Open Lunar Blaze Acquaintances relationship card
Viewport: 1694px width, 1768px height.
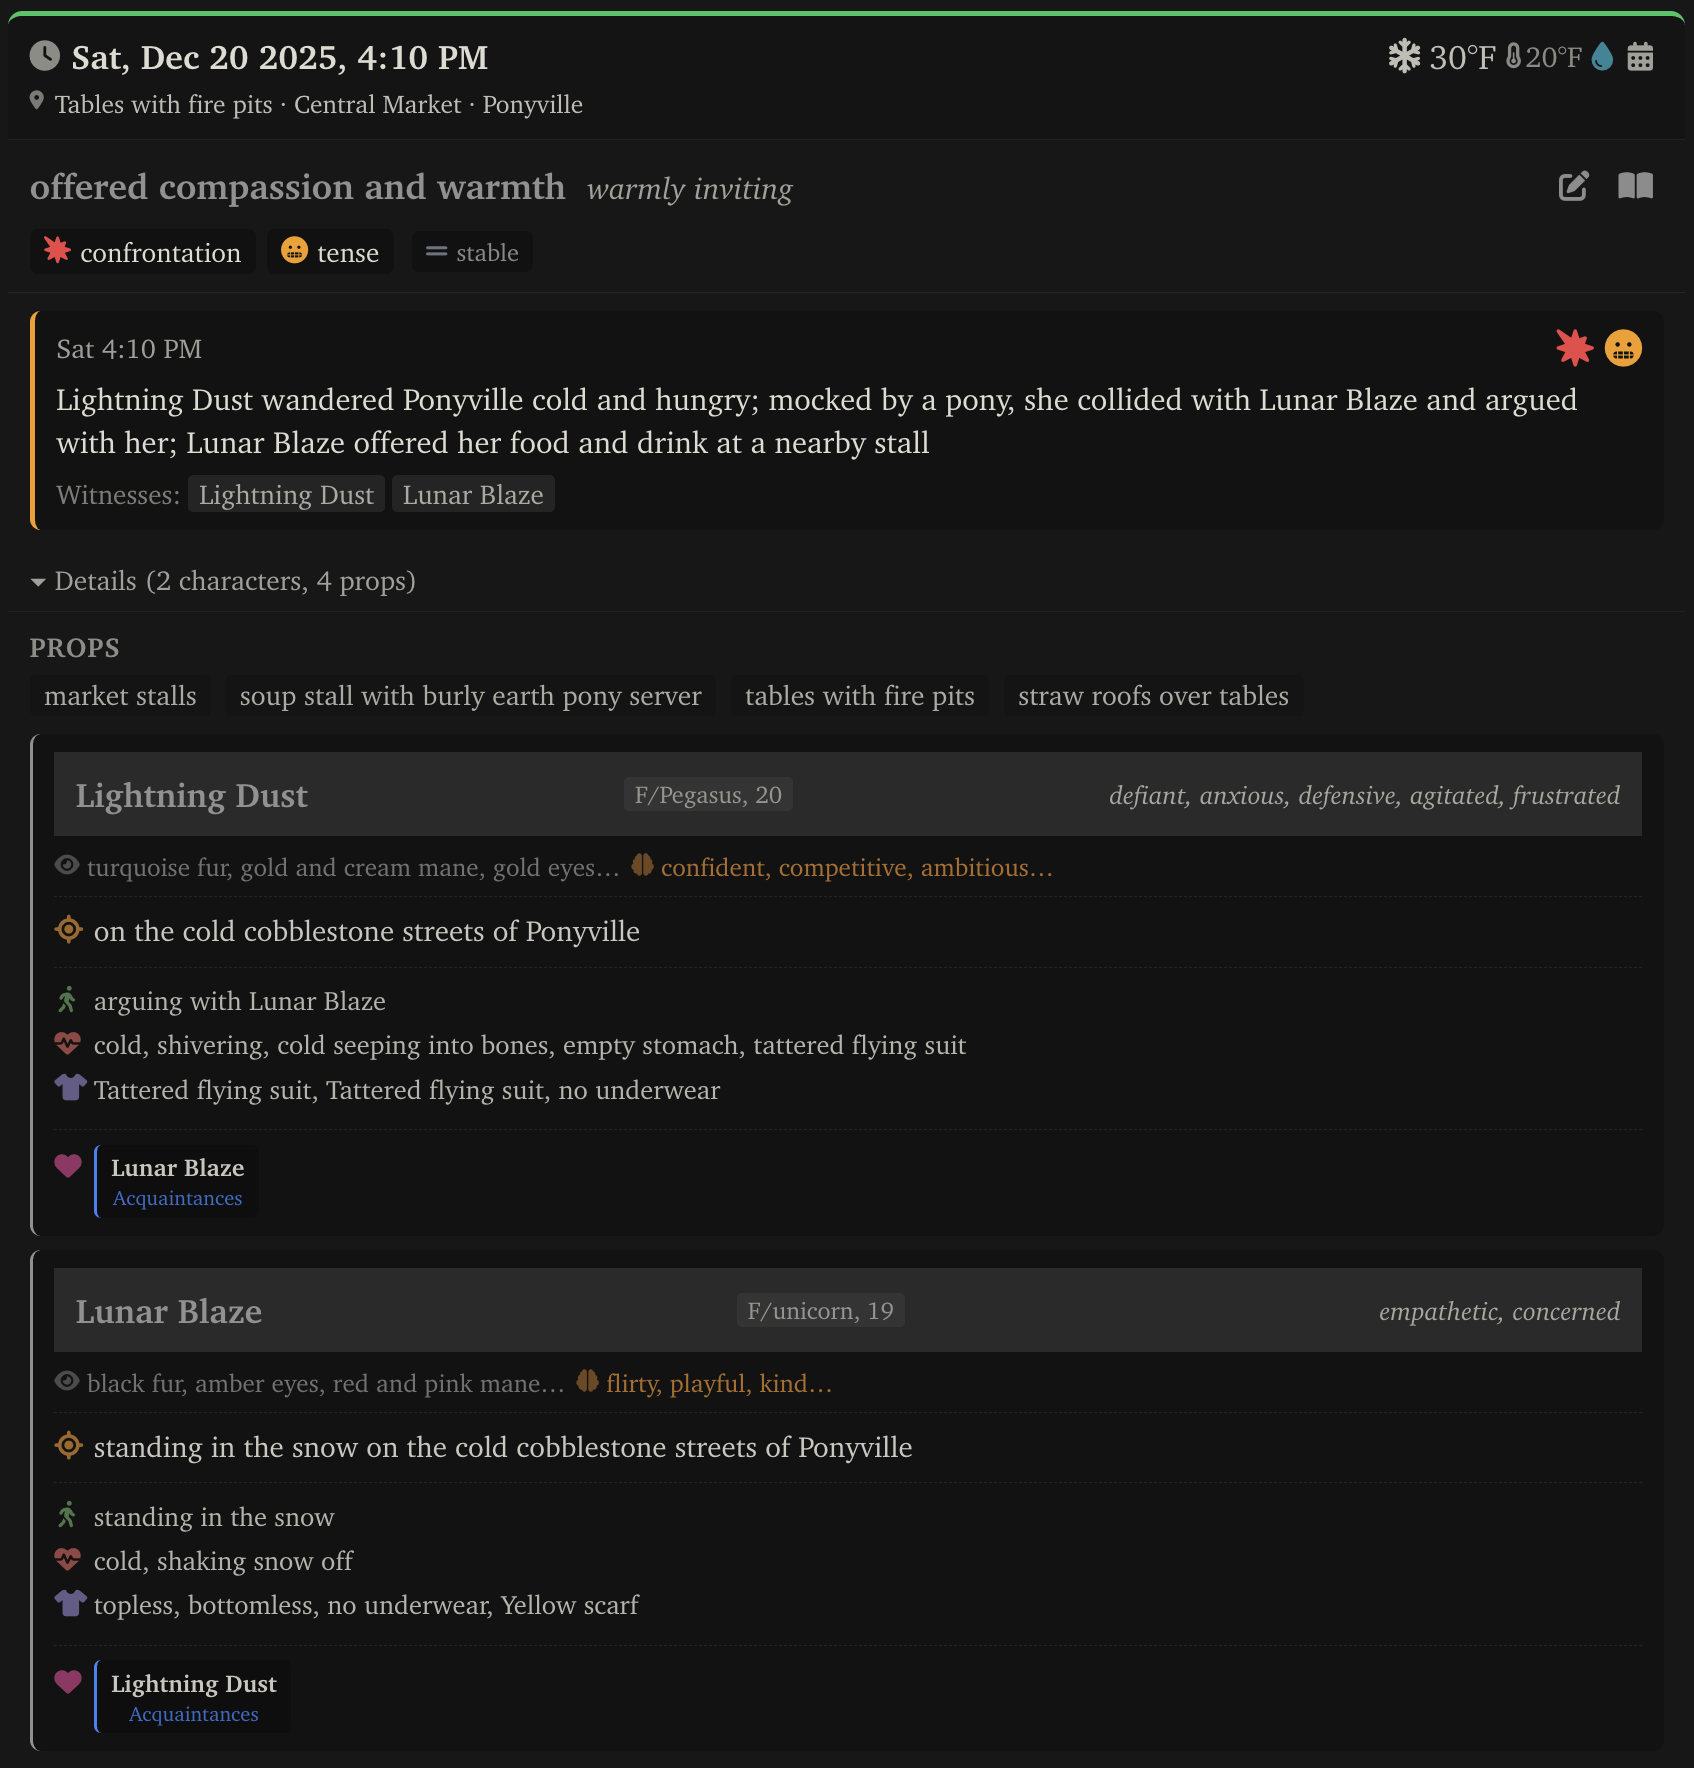pos(177,1181)
